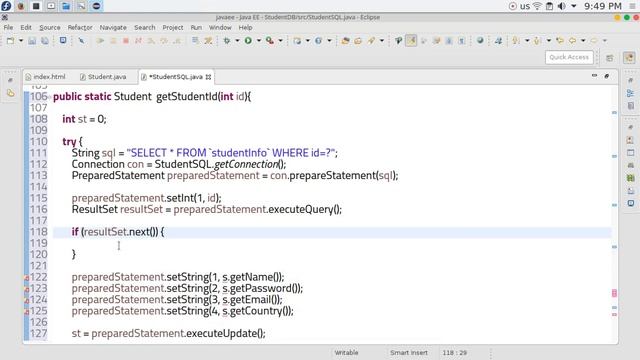Click the External Tools run icon
Screen dimensions: 640x360
(270, 40)
